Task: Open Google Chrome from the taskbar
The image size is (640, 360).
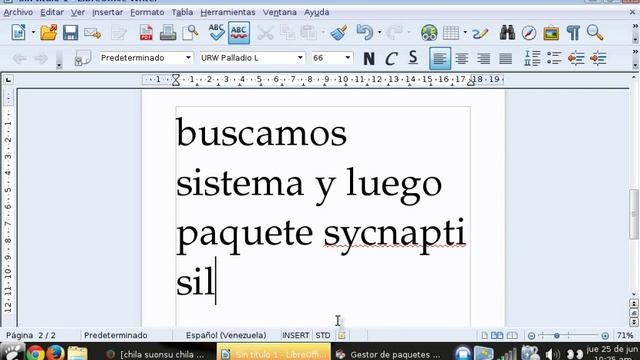Action: pos(35,353)
